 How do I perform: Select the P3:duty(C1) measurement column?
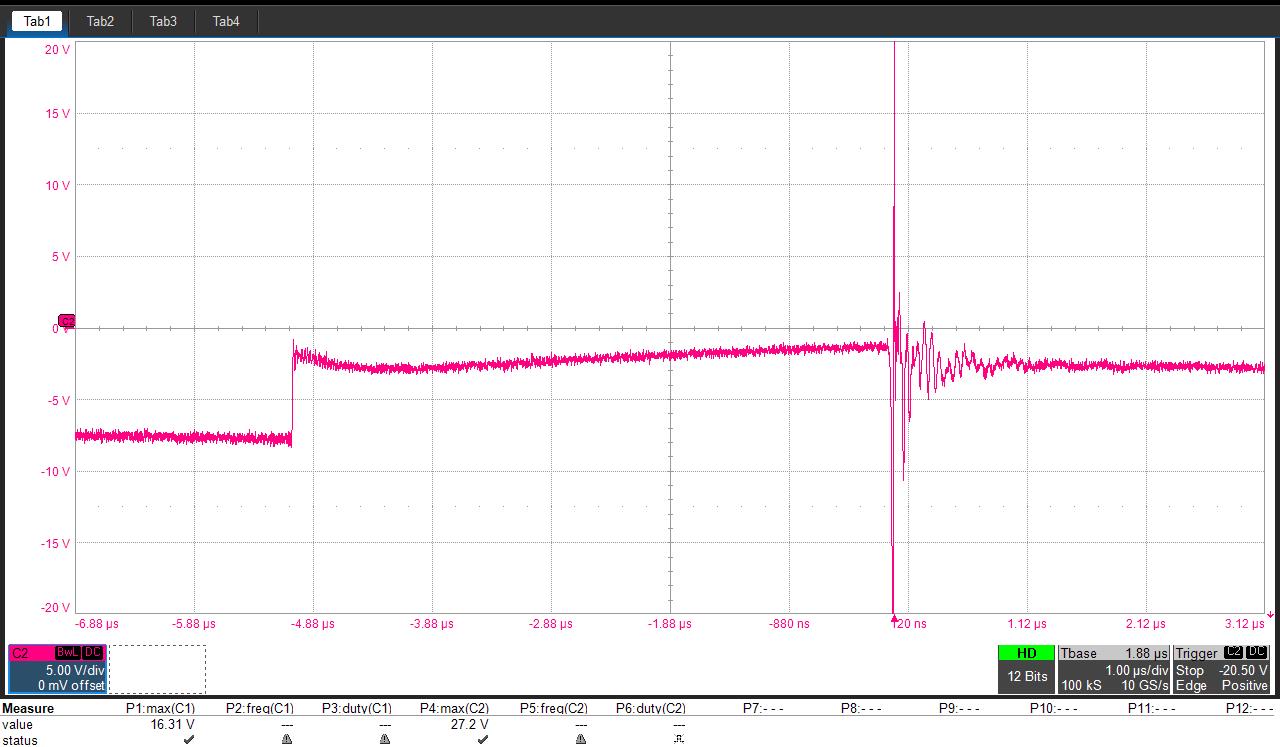point(357,708)
